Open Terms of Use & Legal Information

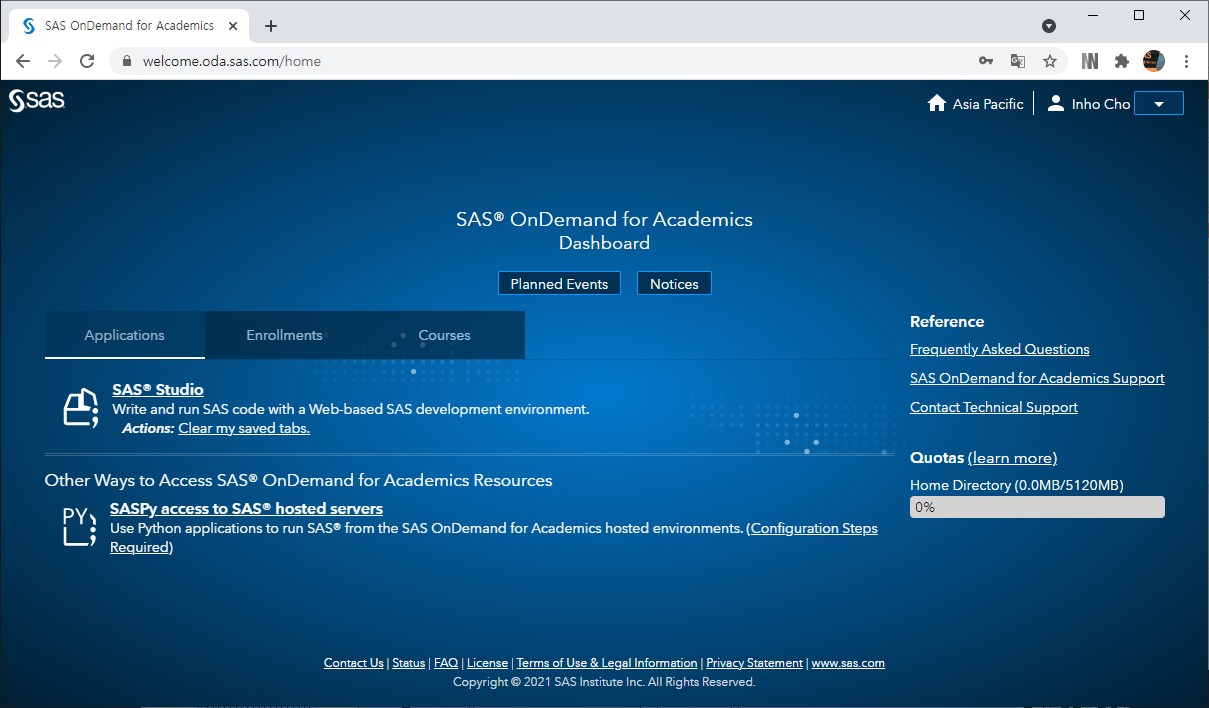pos(607,663)
